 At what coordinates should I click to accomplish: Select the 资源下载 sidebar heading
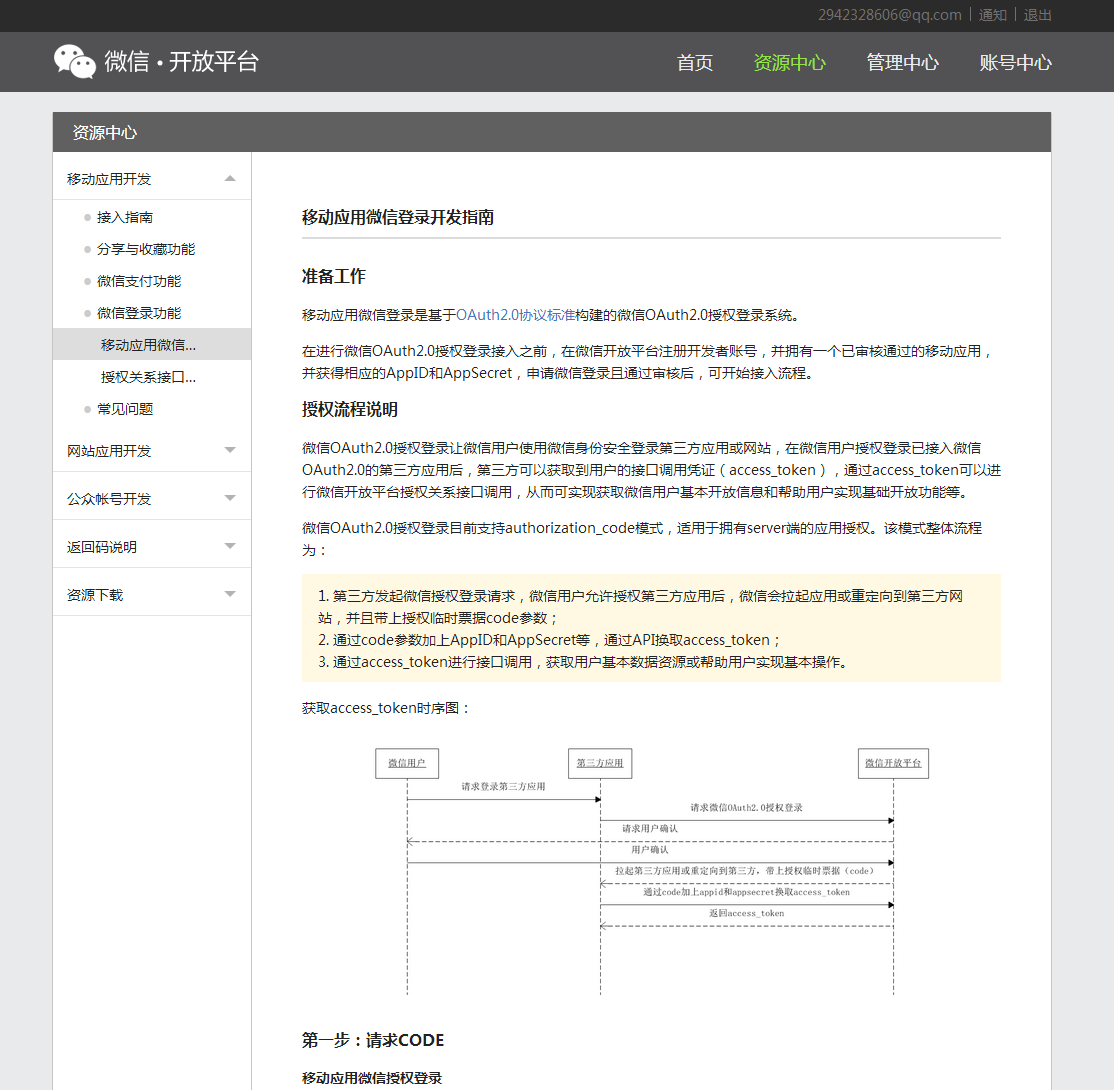coord(94,595)
